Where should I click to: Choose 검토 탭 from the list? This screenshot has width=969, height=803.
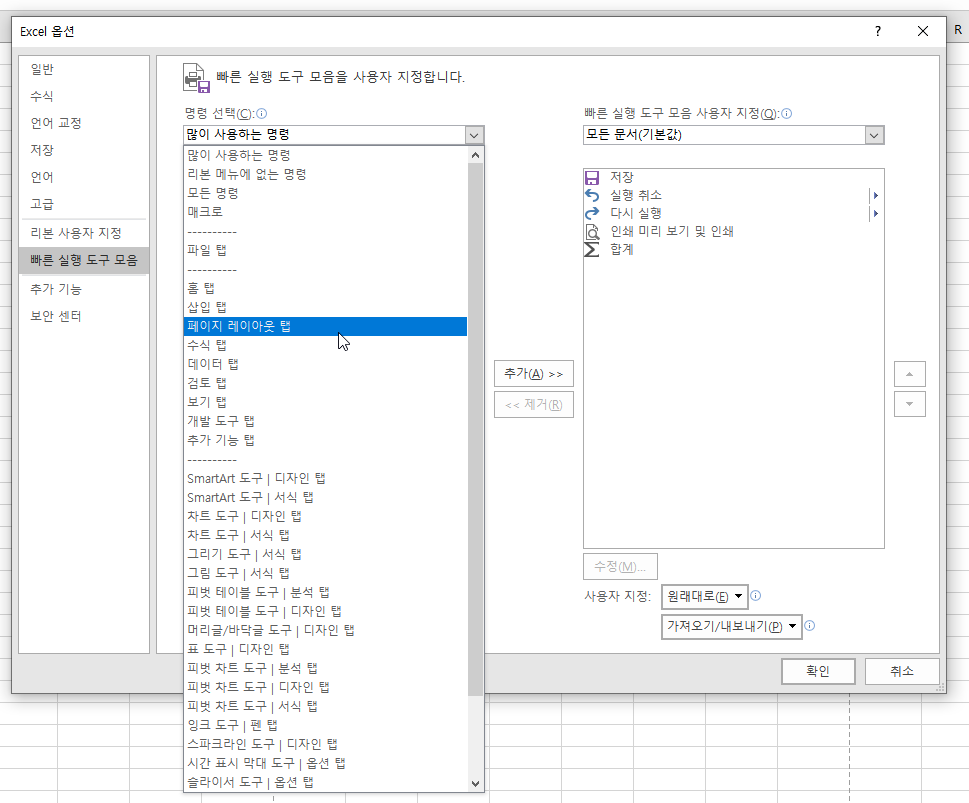pos(325,383)
